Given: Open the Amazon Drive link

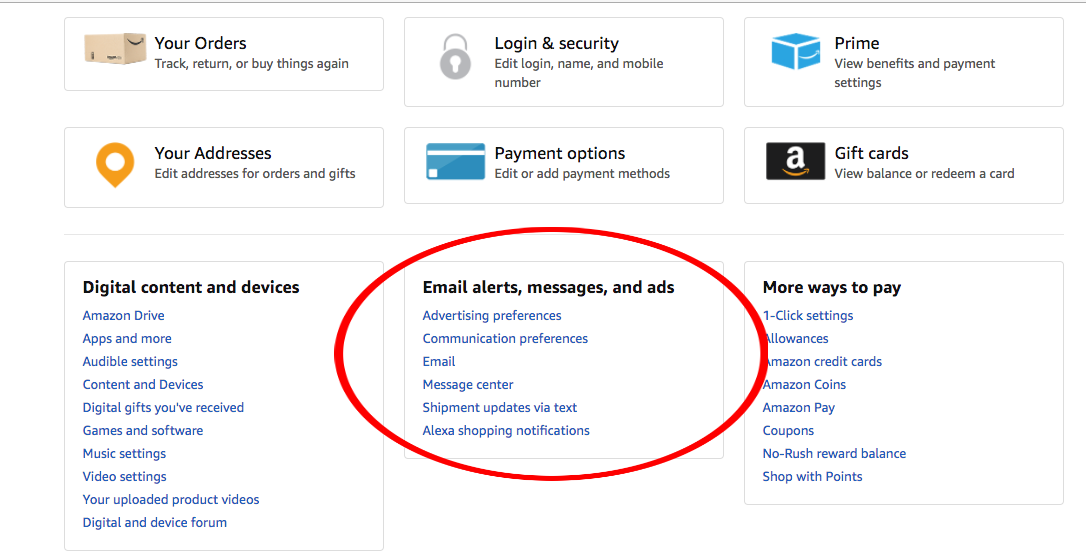Looking at the screenshot, I should pyautogui.click(x=123, y=316).
